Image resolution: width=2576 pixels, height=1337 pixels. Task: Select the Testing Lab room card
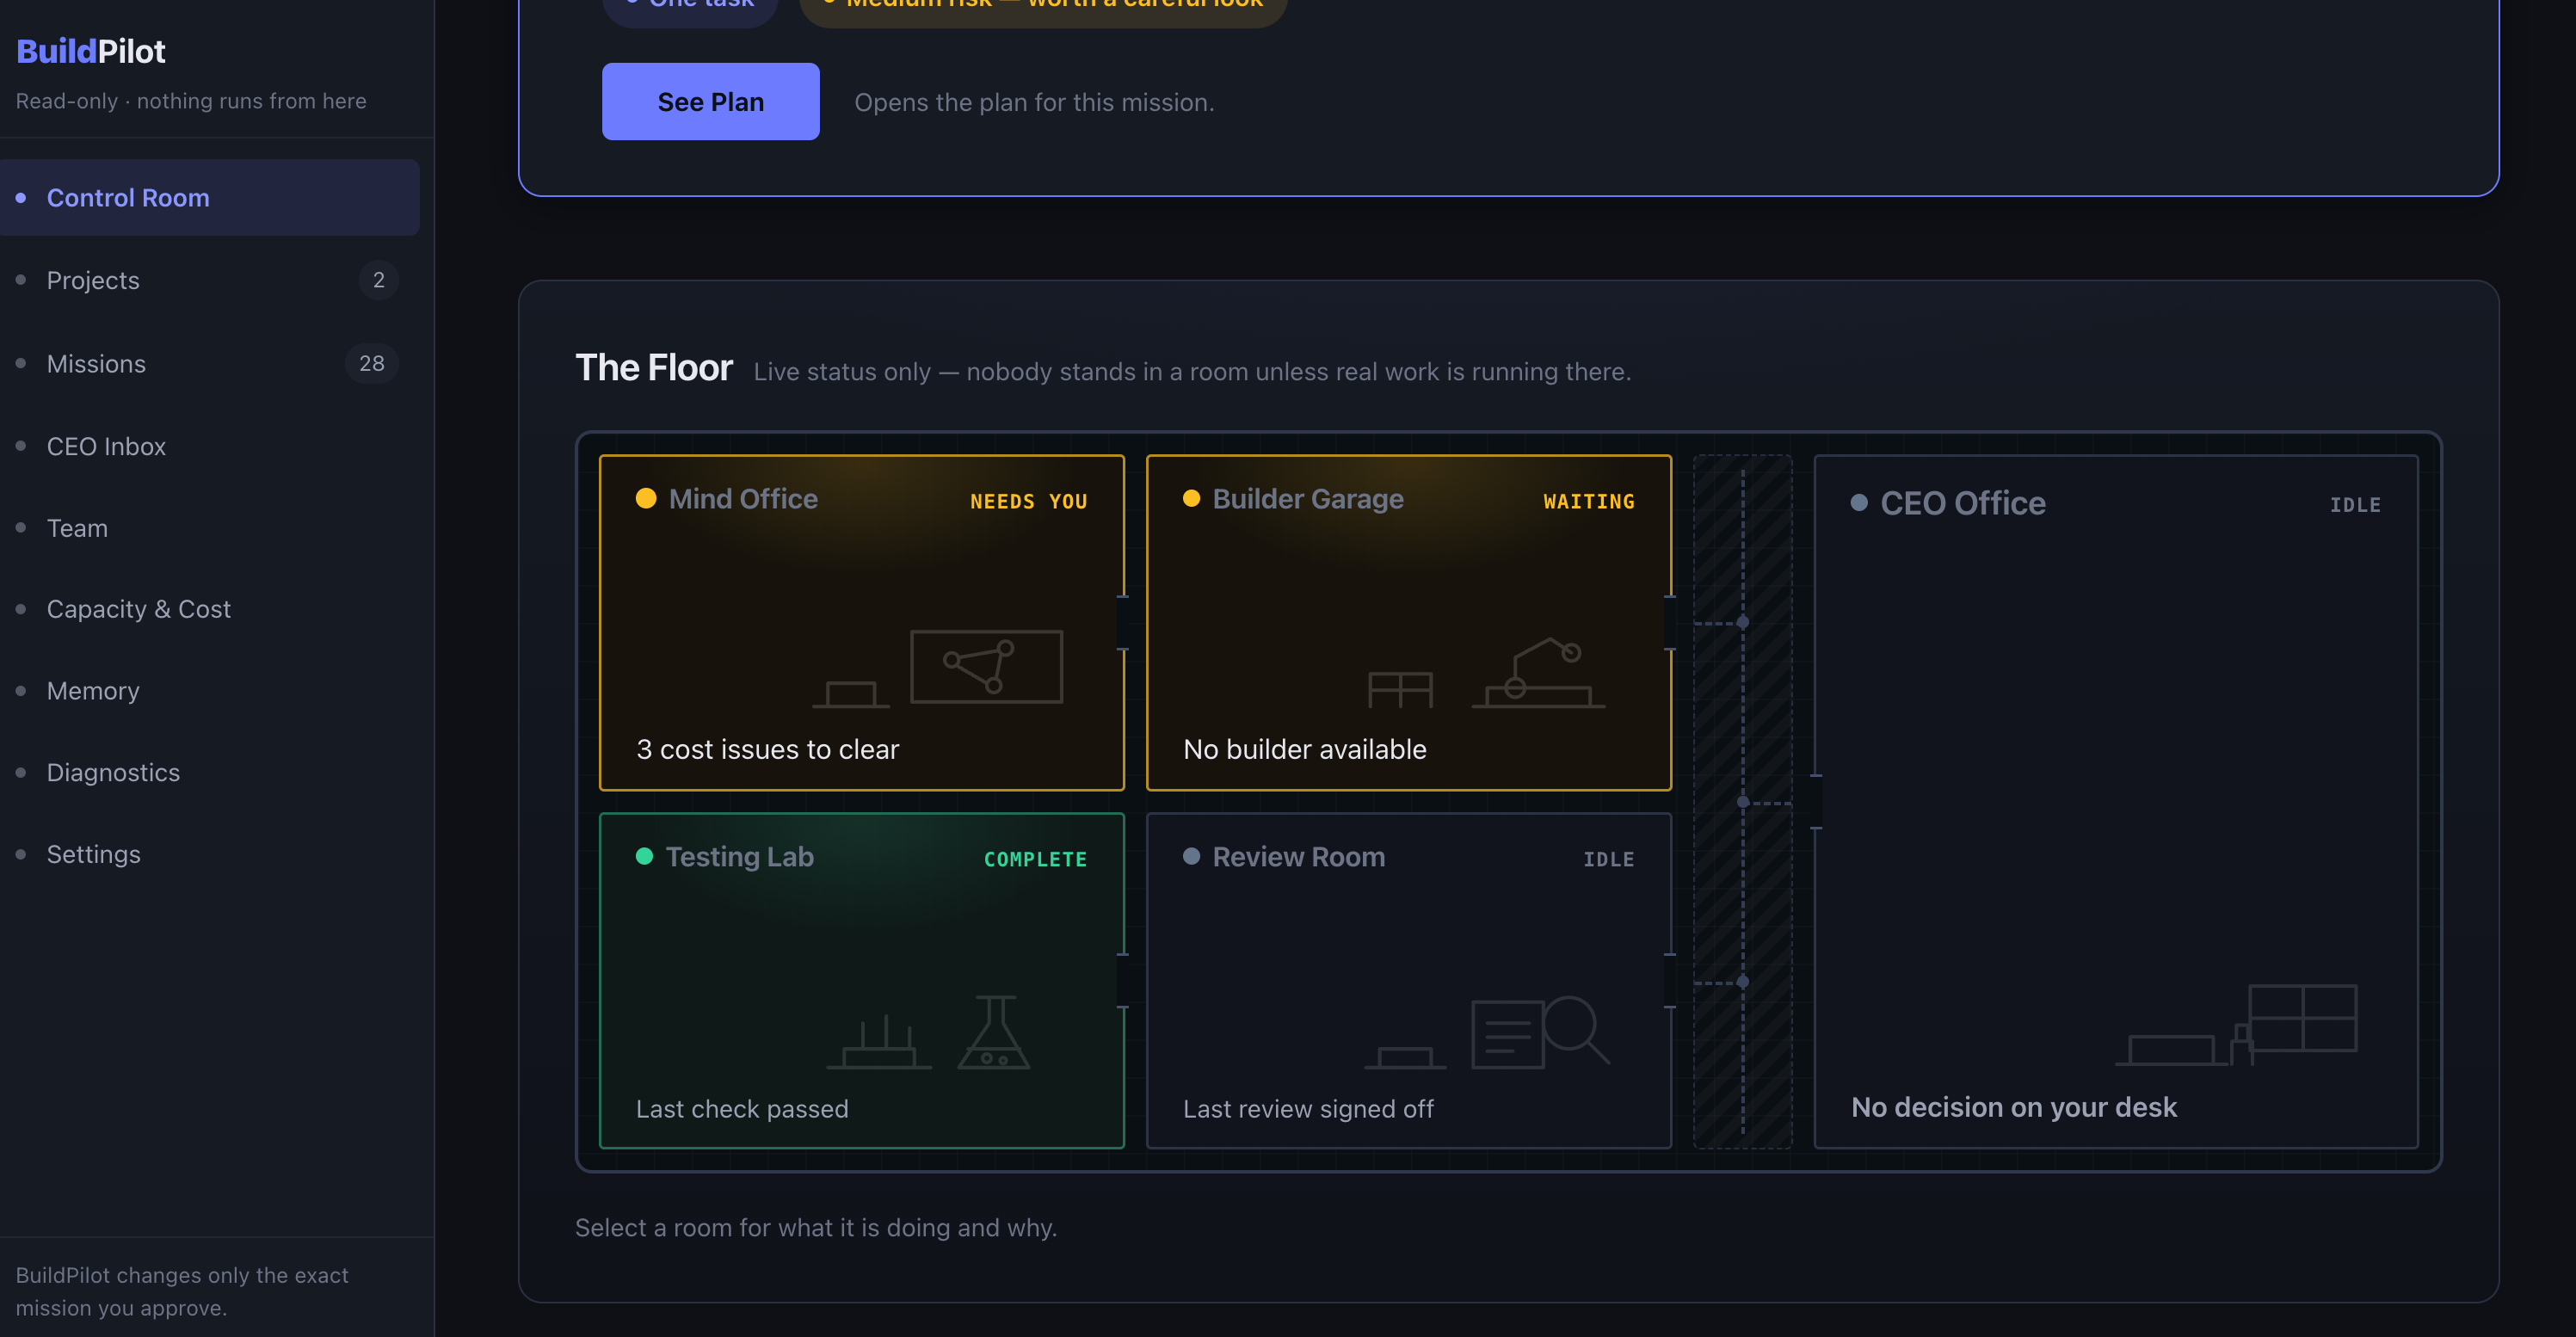coord(862,981)
